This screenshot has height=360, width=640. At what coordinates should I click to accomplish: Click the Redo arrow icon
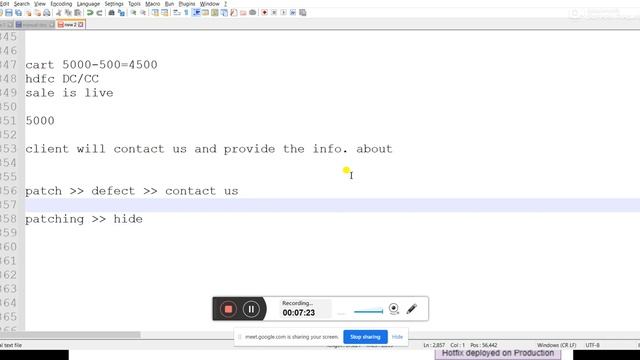(99, 13)
